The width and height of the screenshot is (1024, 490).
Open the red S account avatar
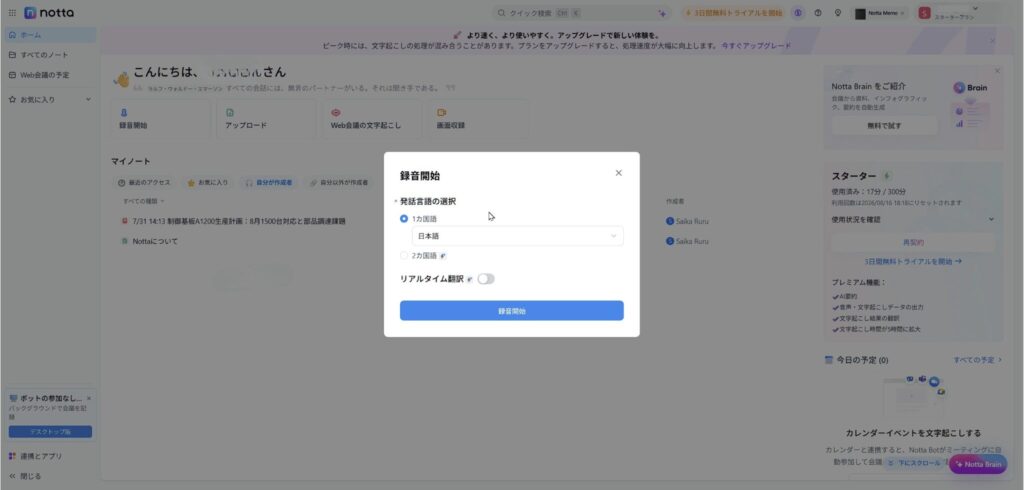tap(924, 13)
